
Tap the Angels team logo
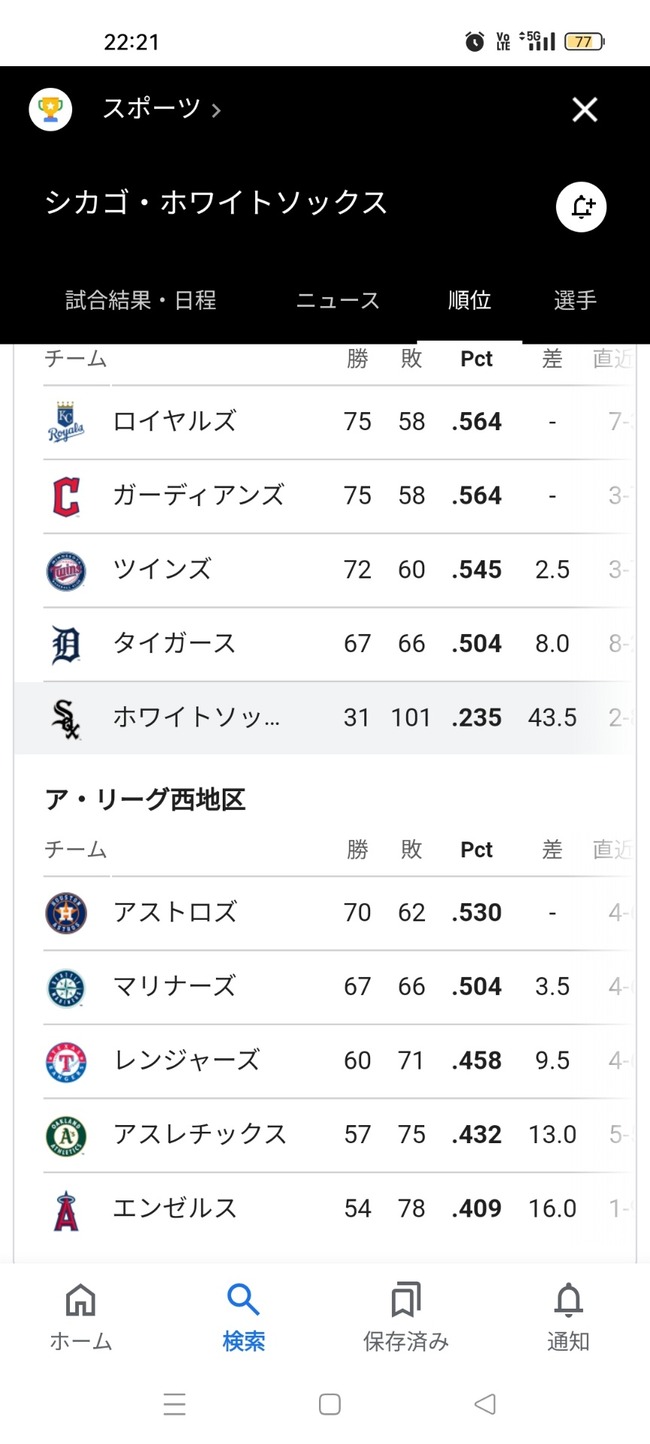tap(66, 1209)
